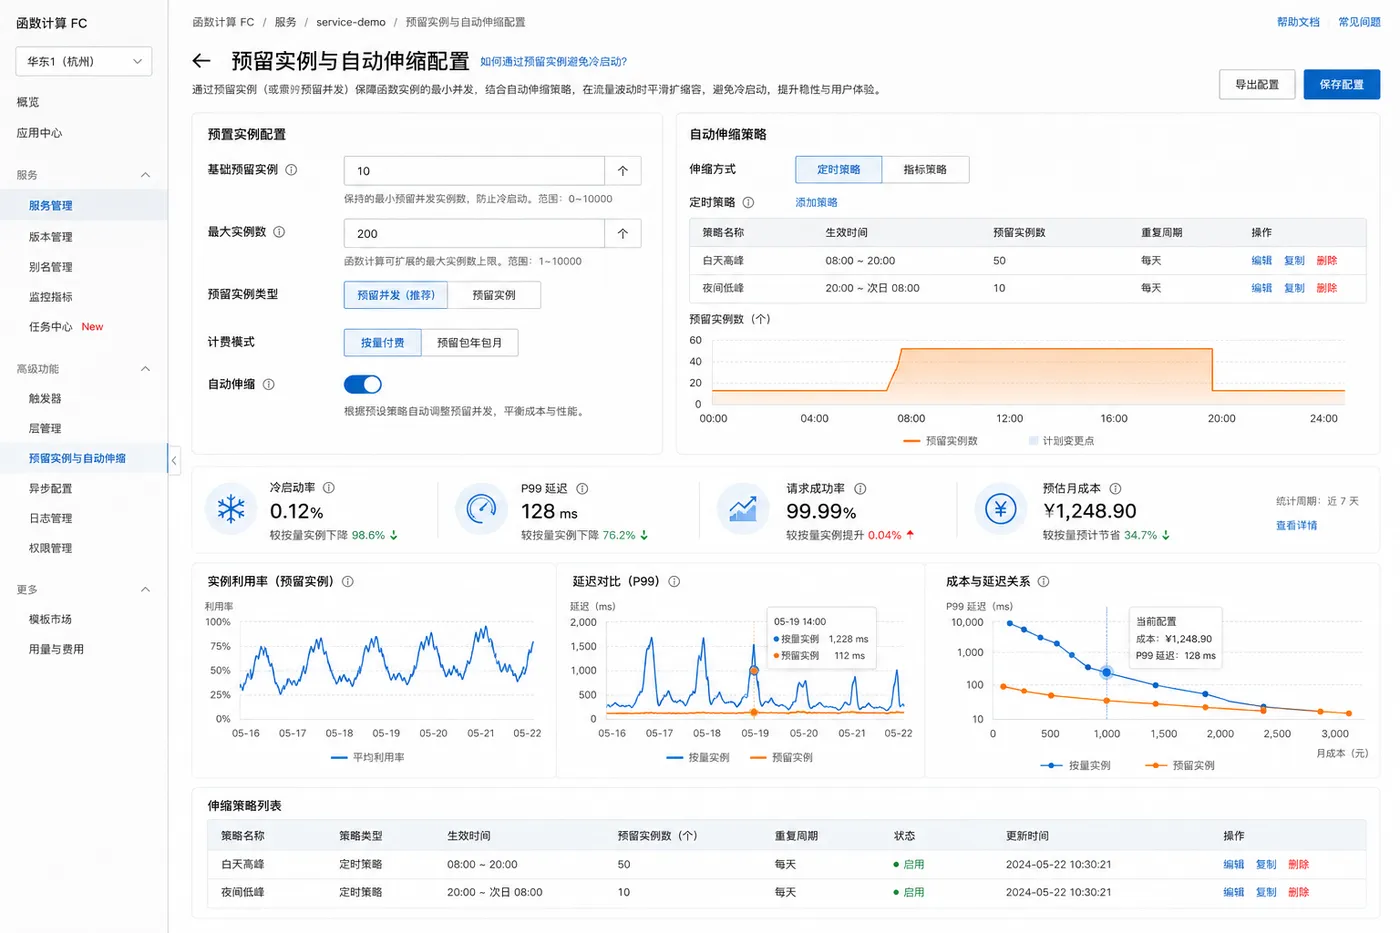
Task: Choose 预留包年包月 billing mode
Action: (x=469, y=342)
